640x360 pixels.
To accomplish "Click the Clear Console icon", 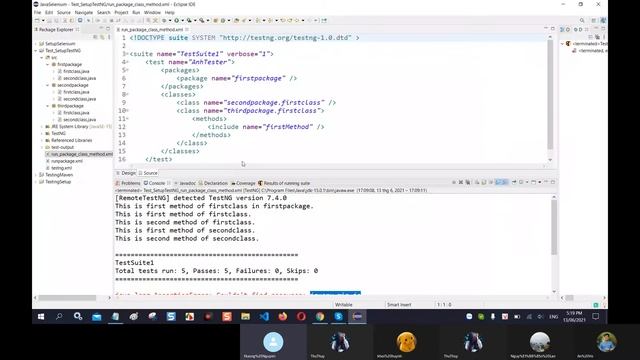I will click(x=477, y=182).
